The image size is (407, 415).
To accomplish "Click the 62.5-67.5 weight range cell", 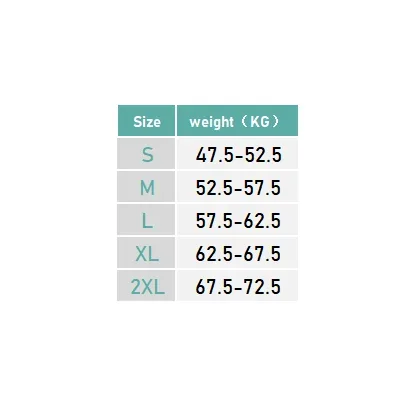I will pos(237,253).
